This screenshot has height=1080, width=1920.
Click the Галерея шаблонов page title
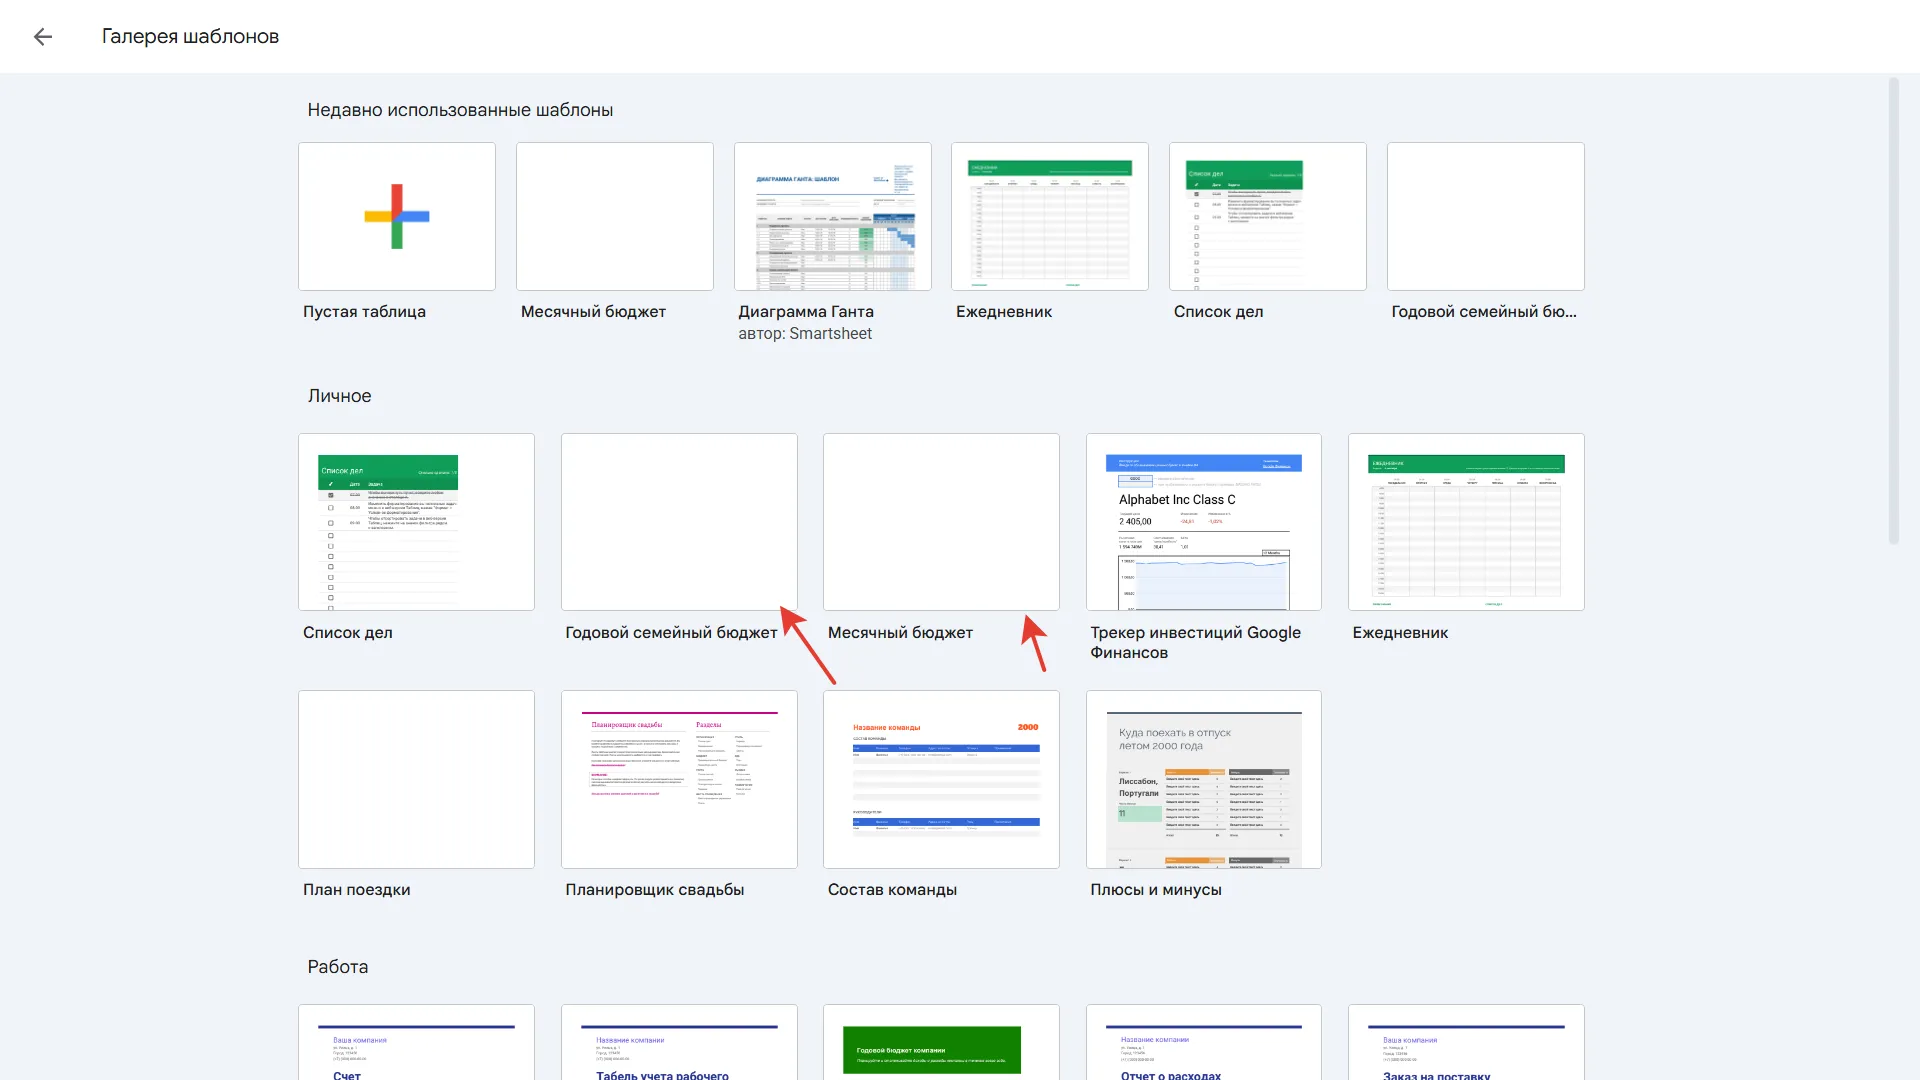pos(190,37)
